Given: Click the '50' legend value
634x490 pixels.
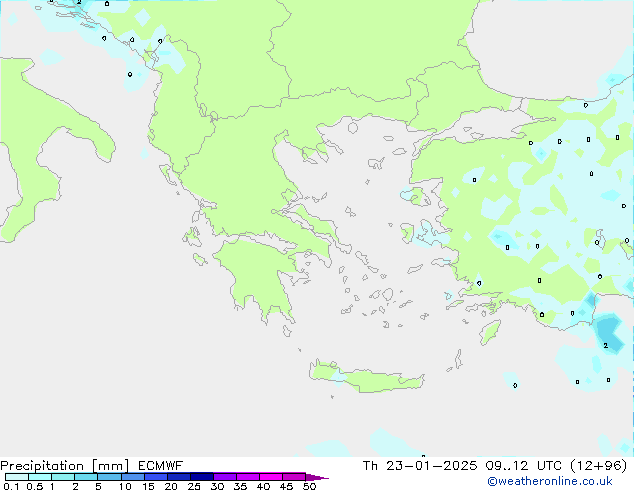Looking at the screenshot, I should point(309,486).
